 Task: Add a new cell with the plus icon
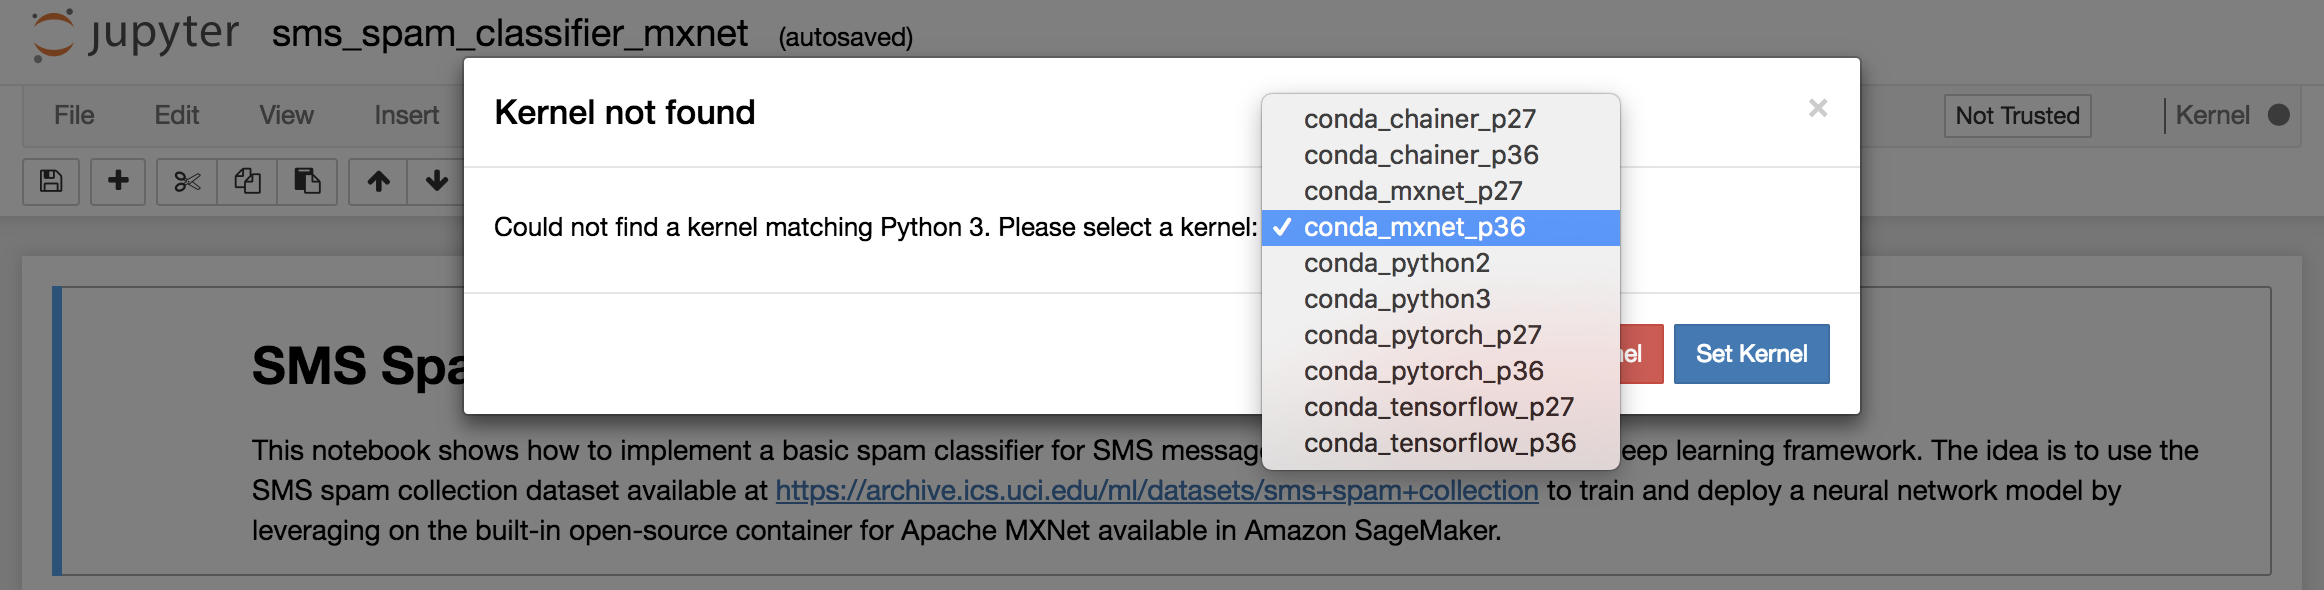point(118,181)
